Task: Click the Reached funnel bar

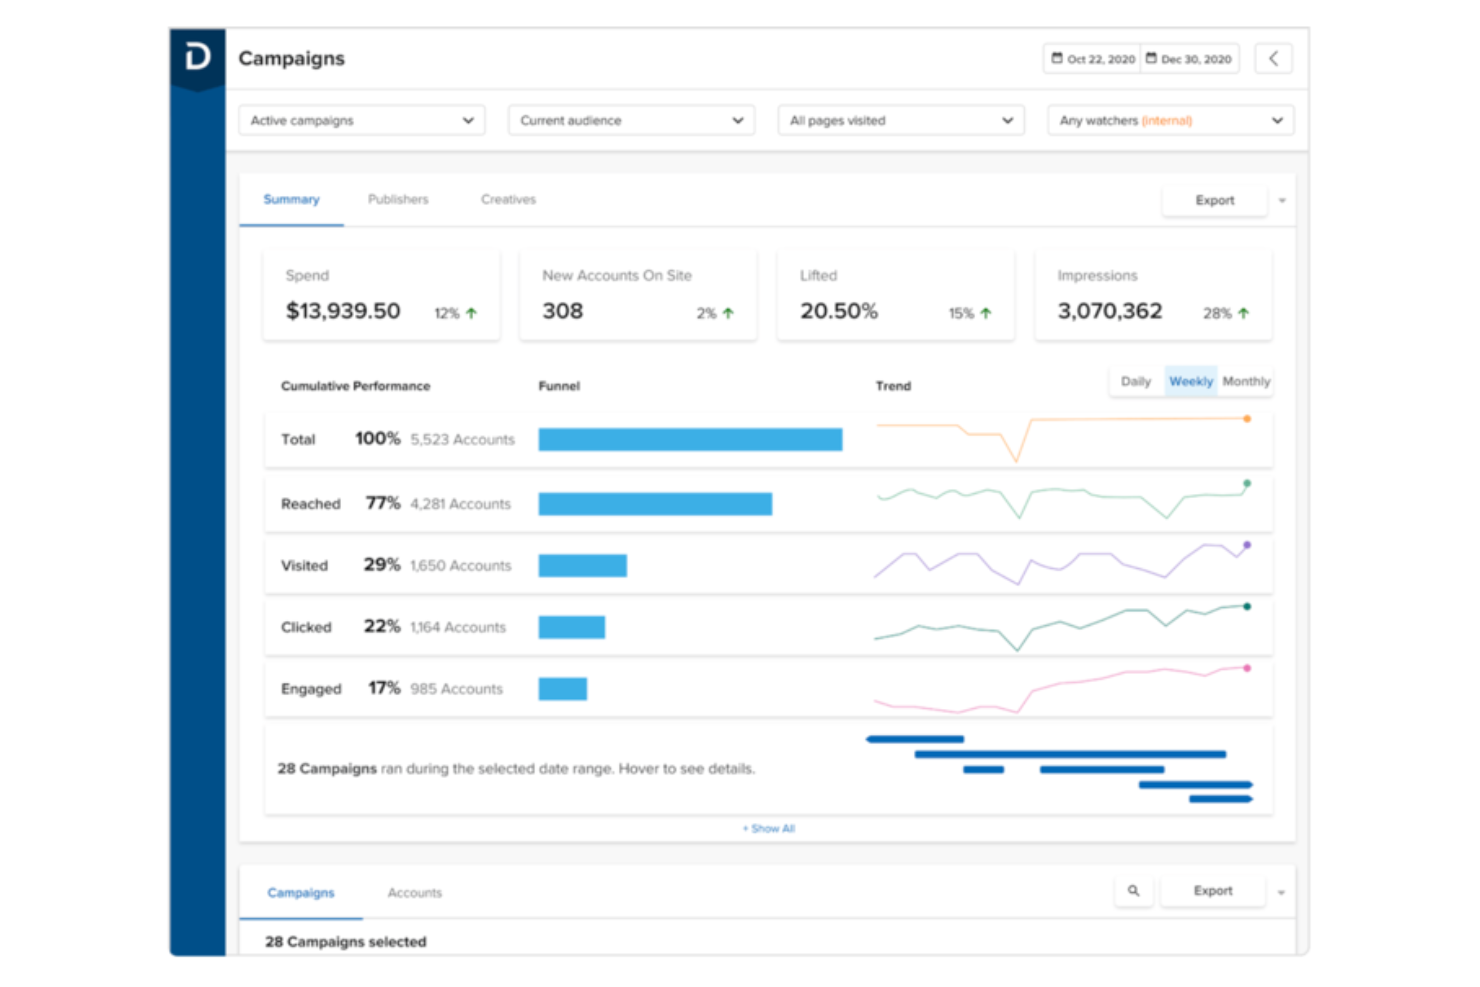Action: [x=655, y=504]
